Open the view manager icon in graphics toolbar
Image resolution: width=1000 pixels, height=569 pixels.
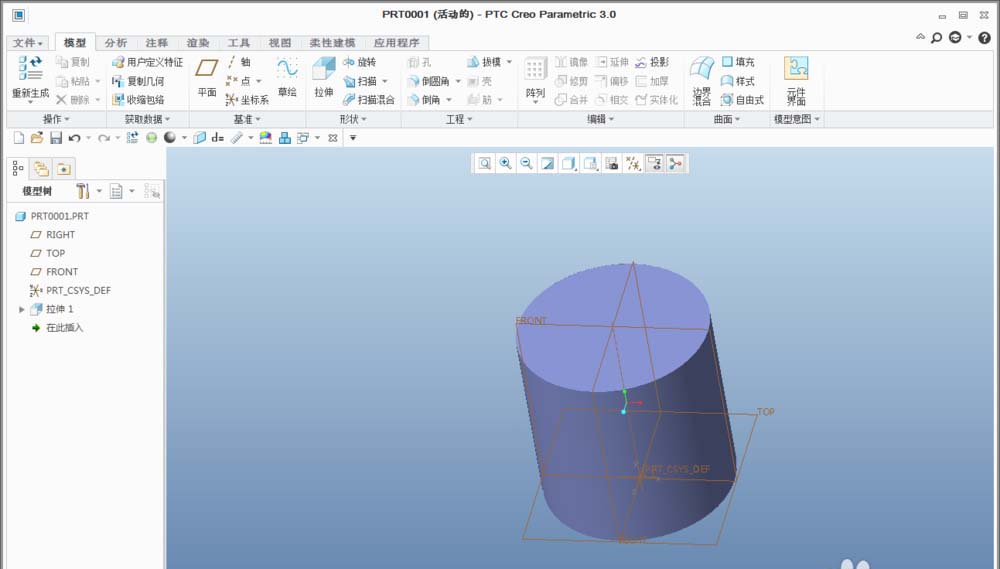point(612,164)
